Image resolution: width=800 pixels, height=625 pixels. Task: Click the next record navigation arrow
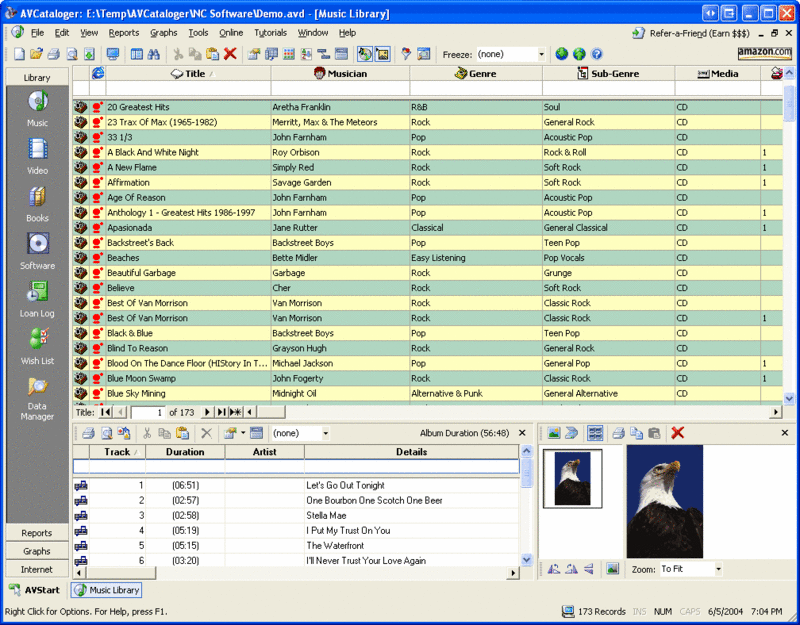pos(206,411)
